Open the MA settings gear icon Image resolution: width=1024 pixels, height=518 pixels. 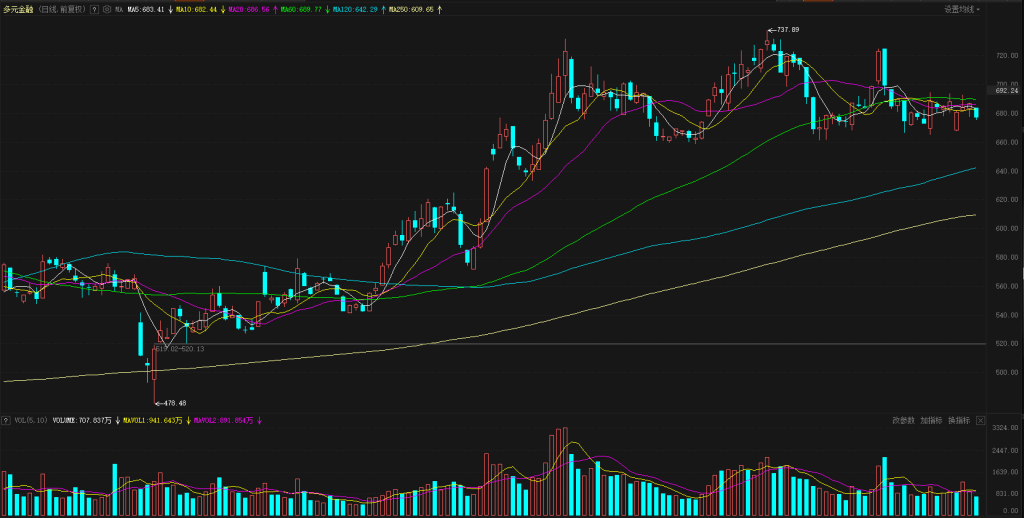[x=107, y=9]
